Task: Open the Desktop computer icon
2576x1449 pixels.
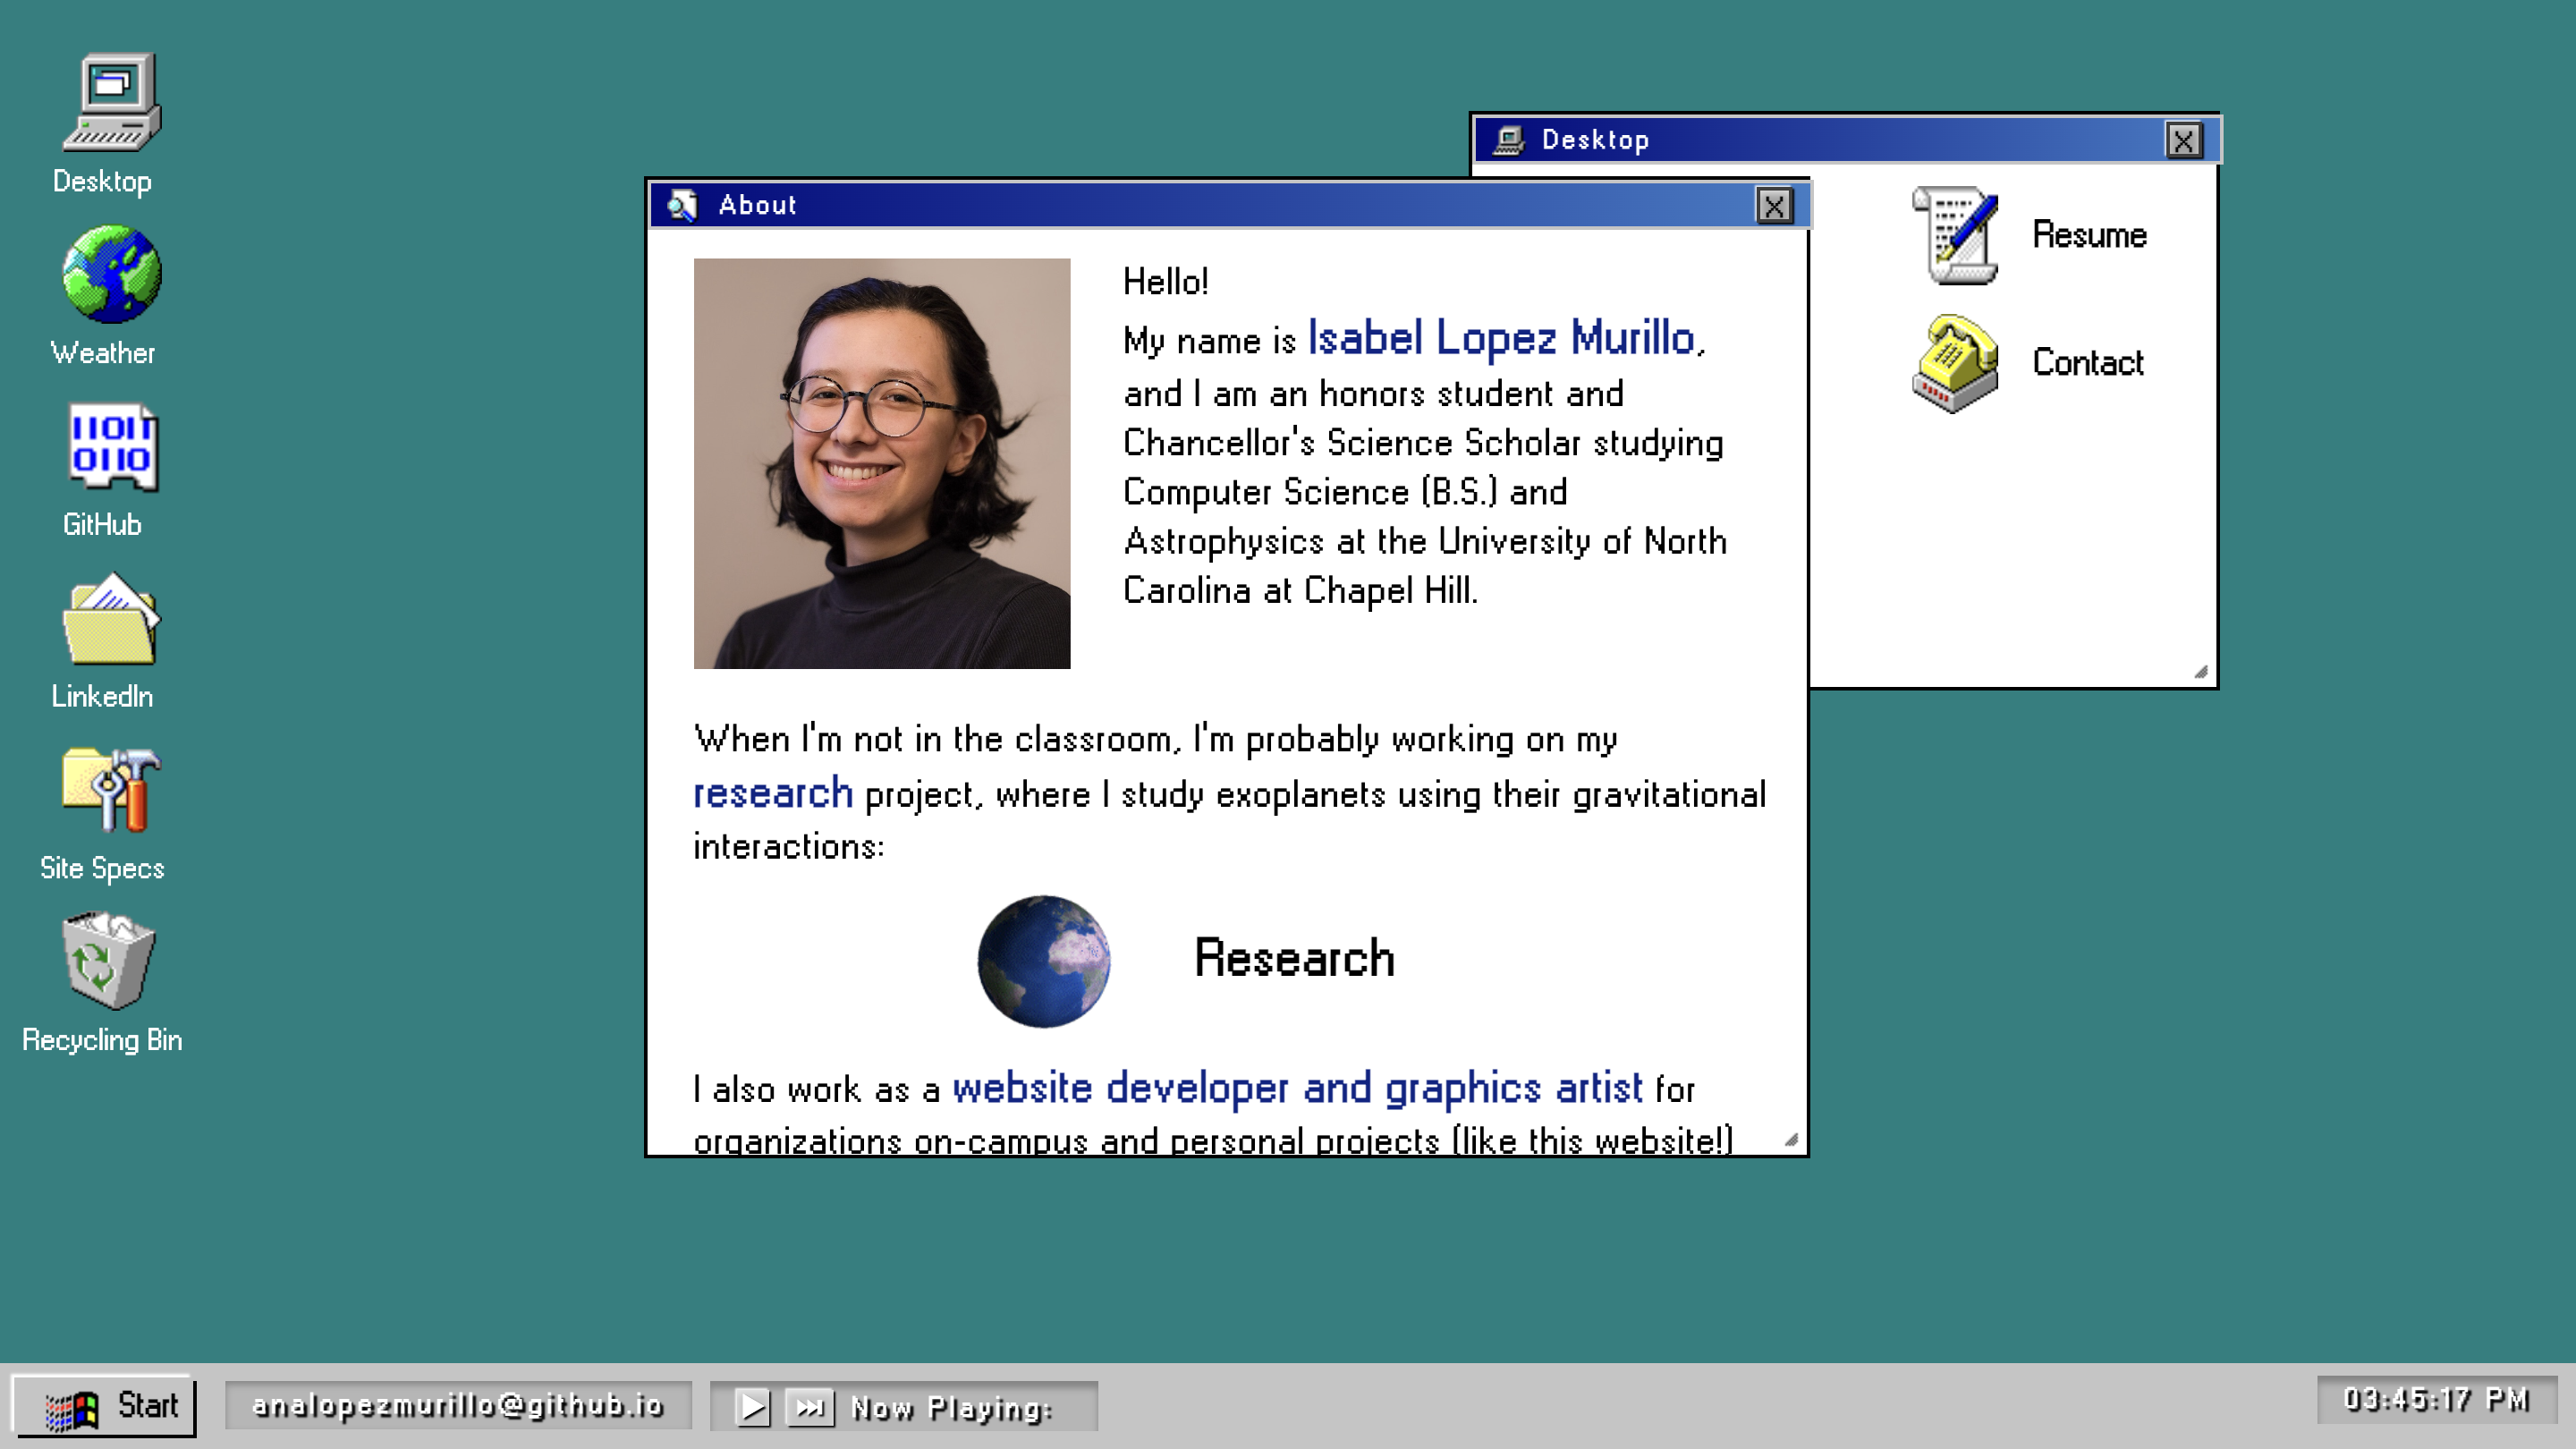Action: (x=110, y=103)
